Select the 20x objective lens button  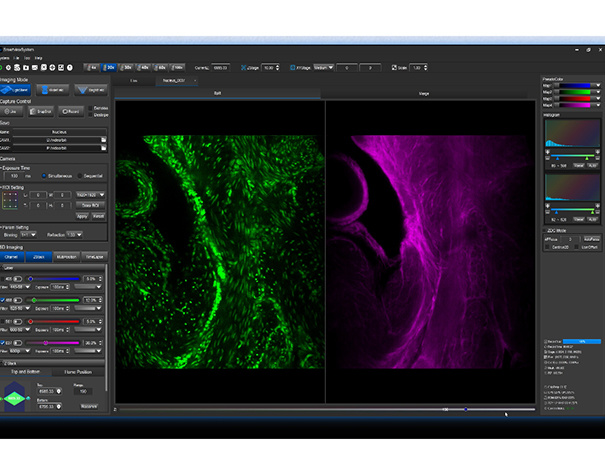(x=111, y=67)
